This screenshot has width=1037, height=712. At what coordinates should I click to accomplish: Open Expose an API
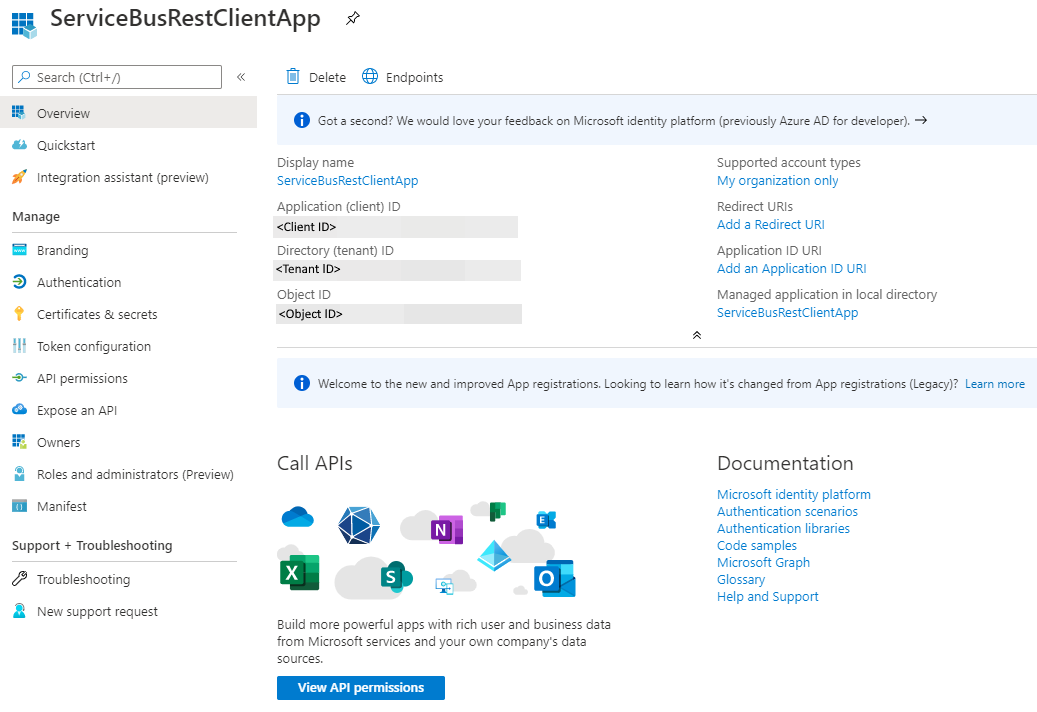(x=77, y=411)
